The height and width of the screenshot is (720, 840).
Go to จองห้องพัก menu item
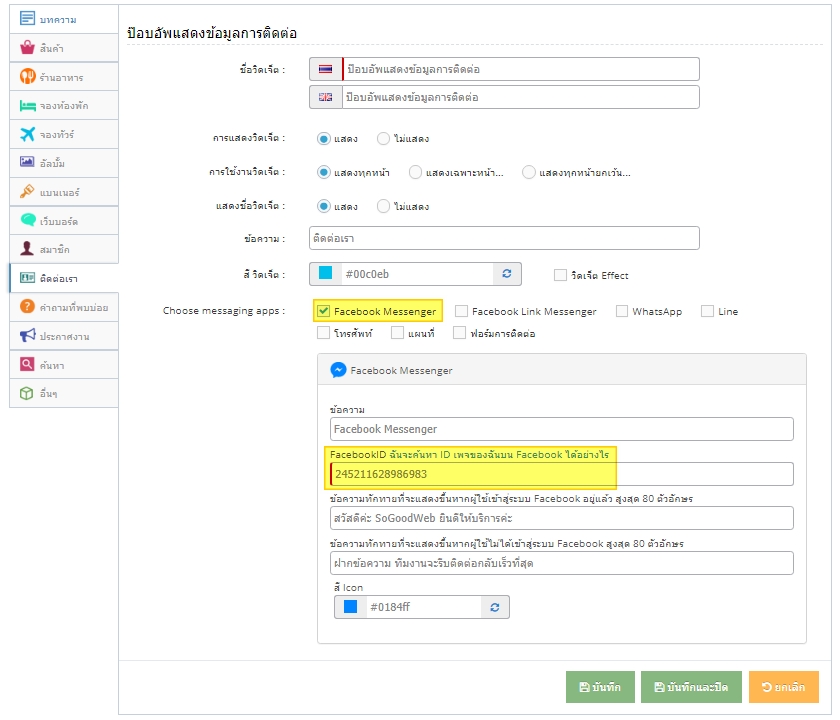pyautogui.click(x=64, y=106)
